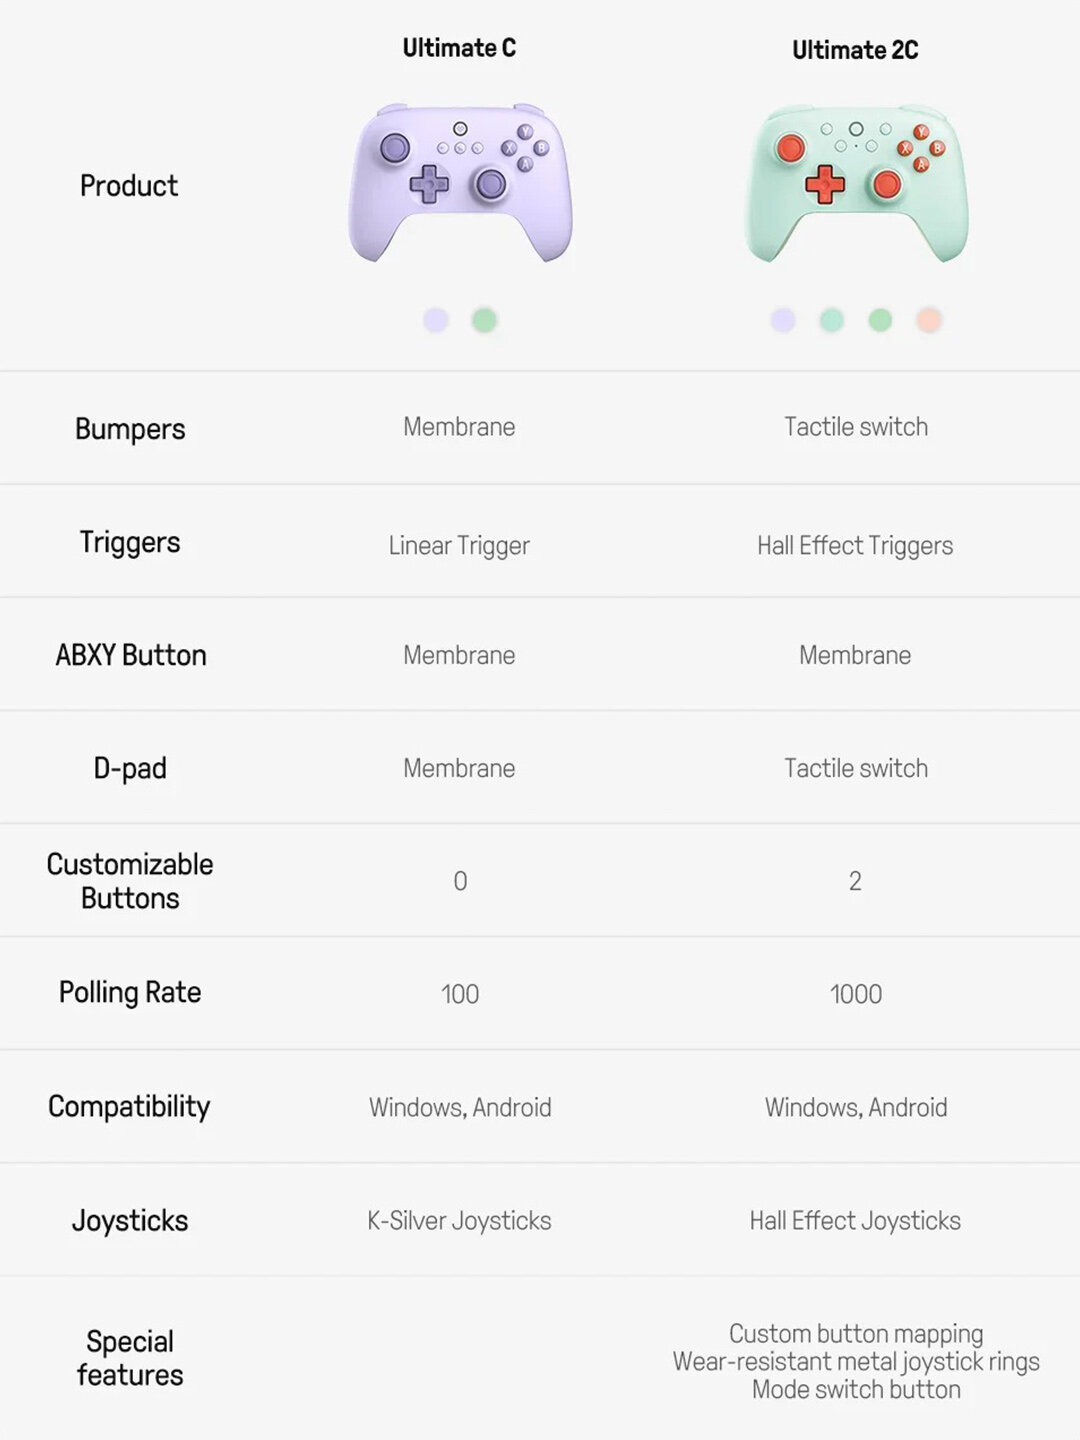
Task: Click the Hall Effect Triggers text
Action: (855, 546)
